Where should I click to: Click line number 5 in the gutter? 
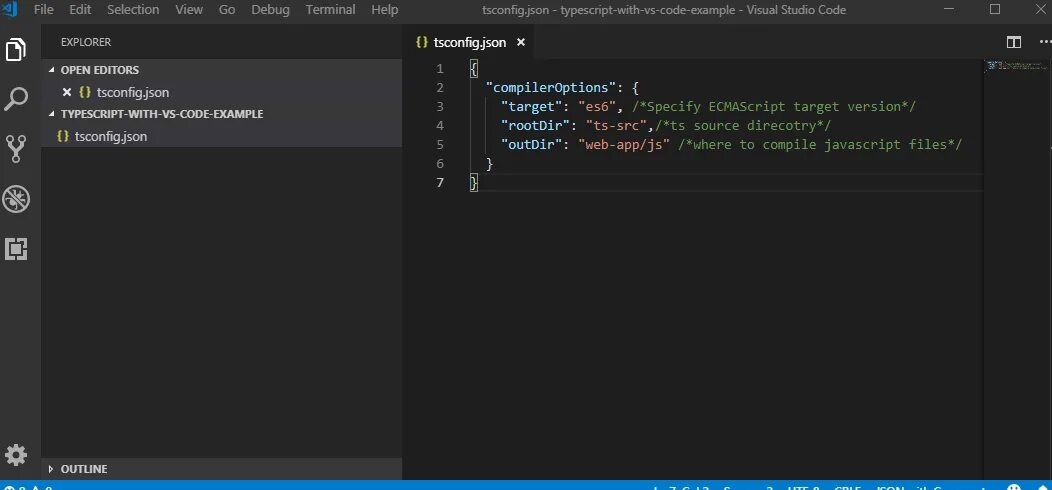point(439,144)
